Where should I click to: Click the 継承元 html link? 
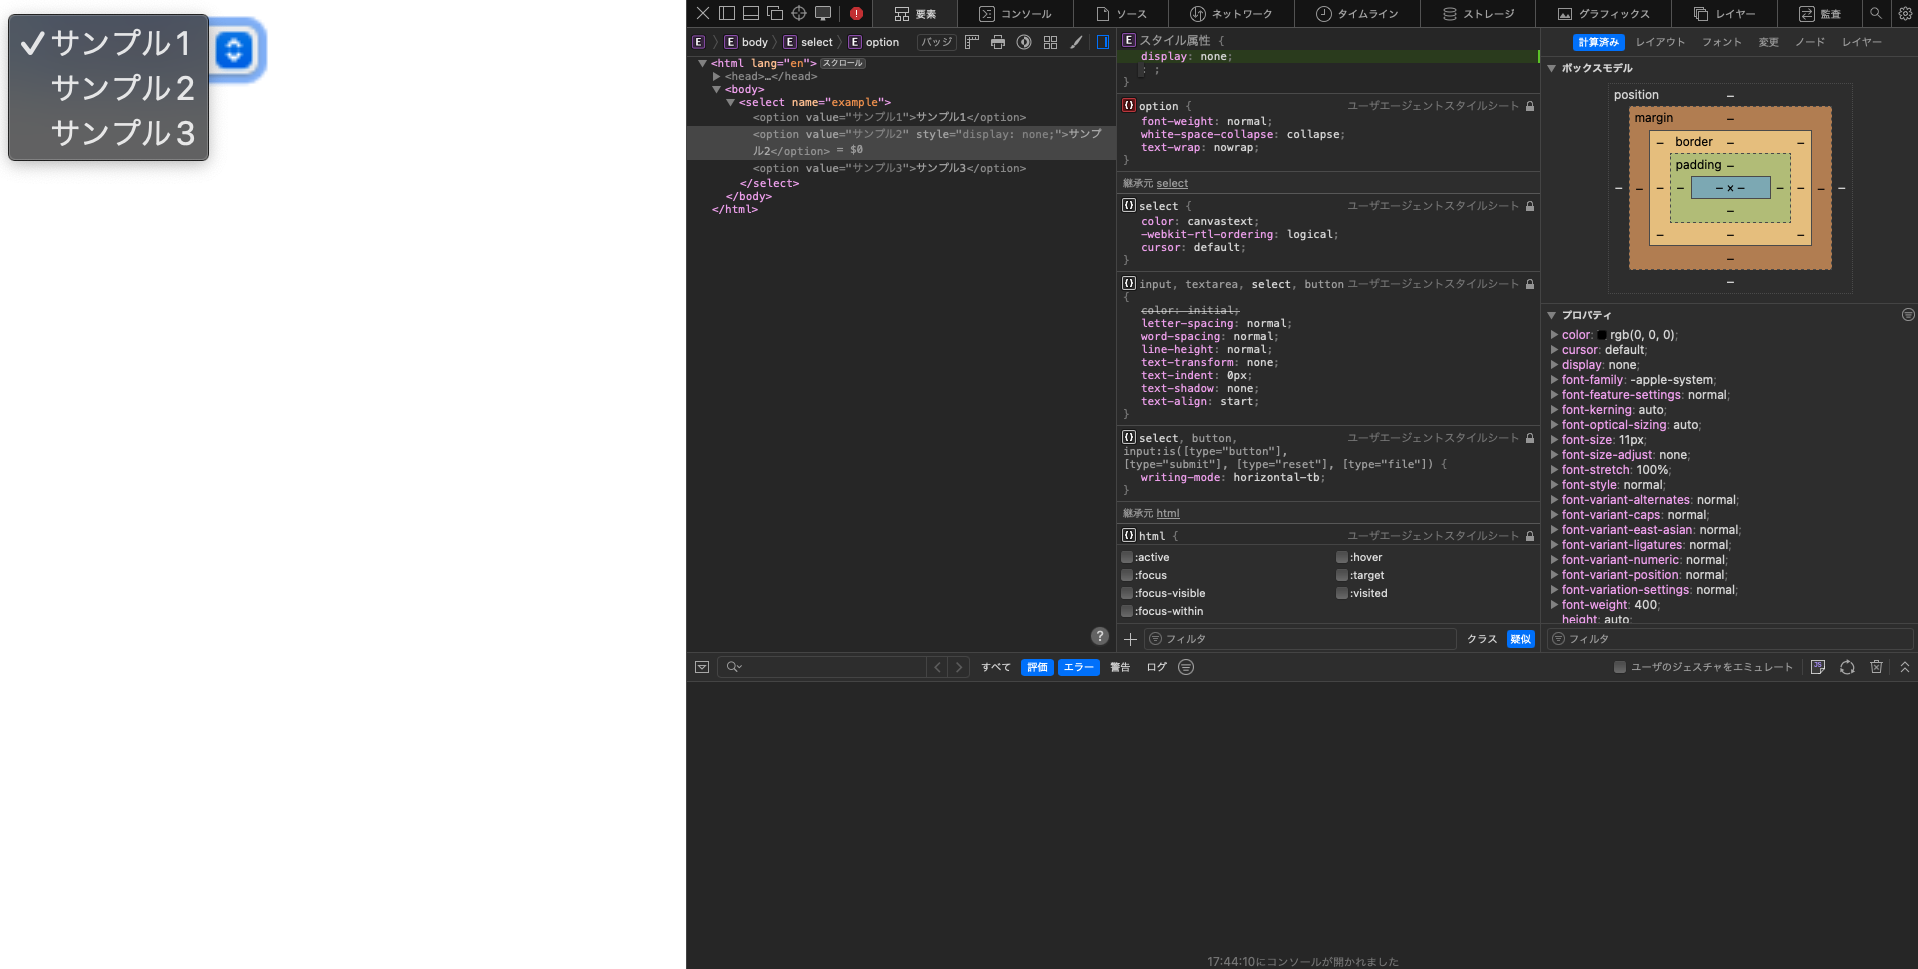point(1167,513)
